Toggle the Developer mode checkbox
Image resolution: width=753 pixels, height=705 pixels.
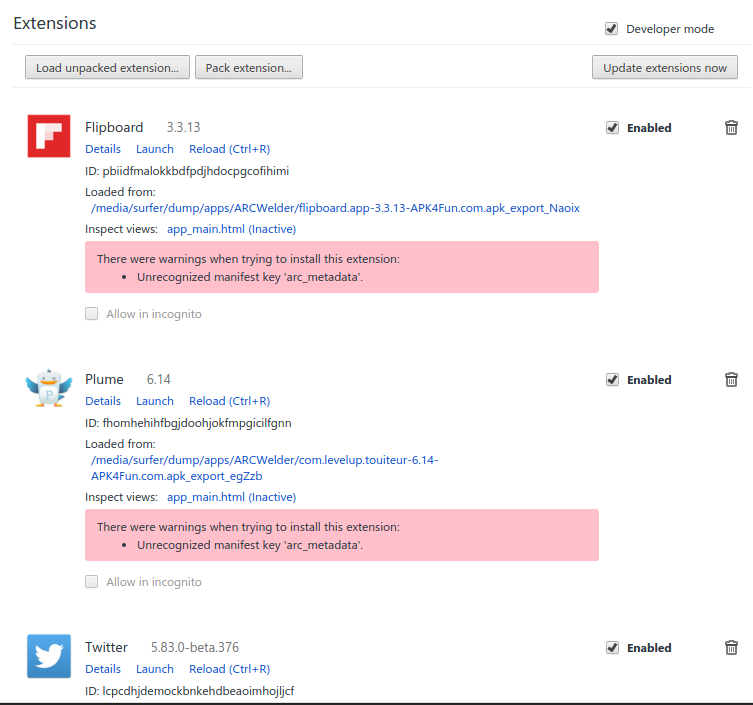(611, 29)
